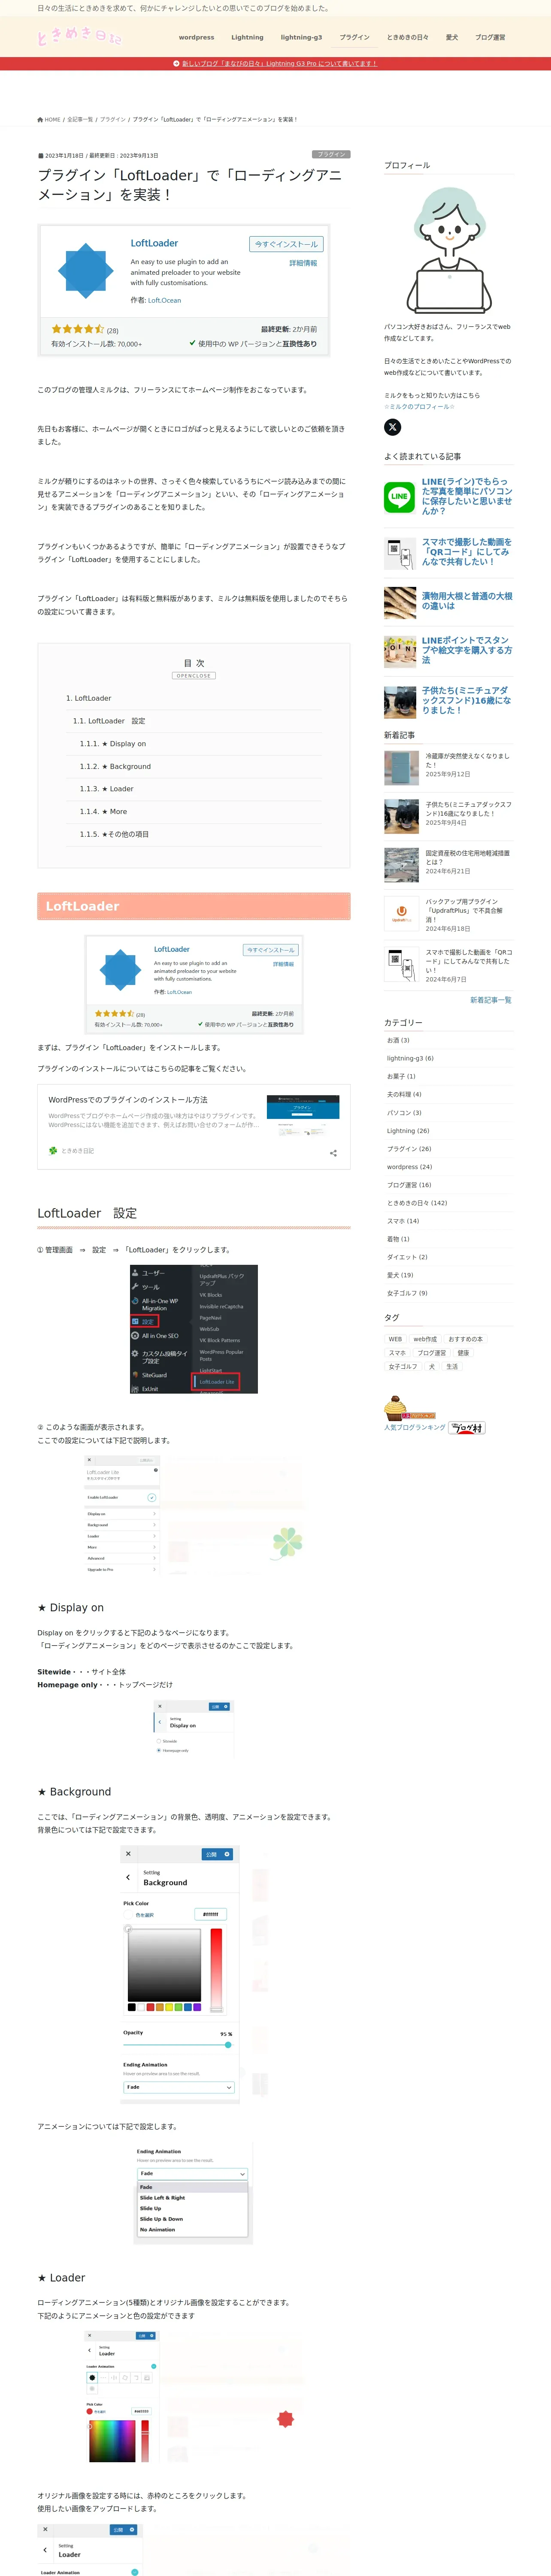551x2576 pixels.
Task: Open category ダイエット (2)
Action: [x=407, y=1257]
